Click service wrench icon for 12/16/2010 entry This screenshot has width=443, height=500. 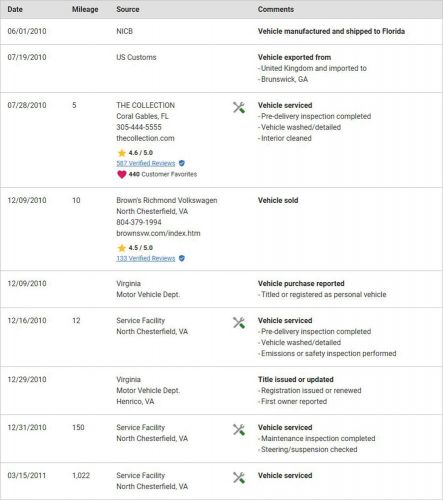tap(239, 323)
